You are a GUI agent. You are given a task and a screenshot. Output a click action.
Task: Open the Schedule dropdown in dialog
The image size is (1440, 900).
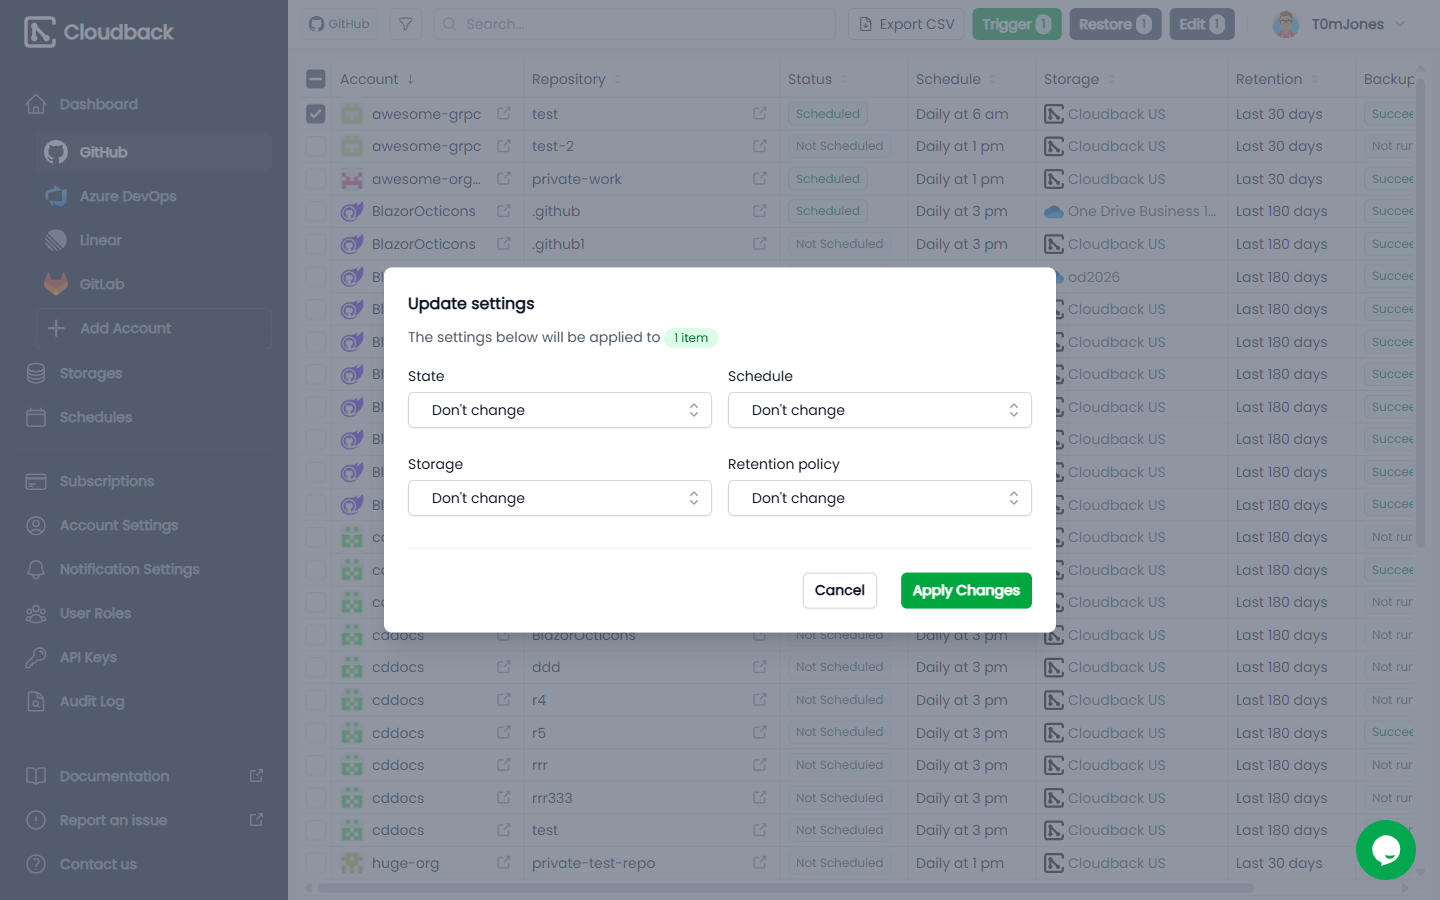point(880,410)
